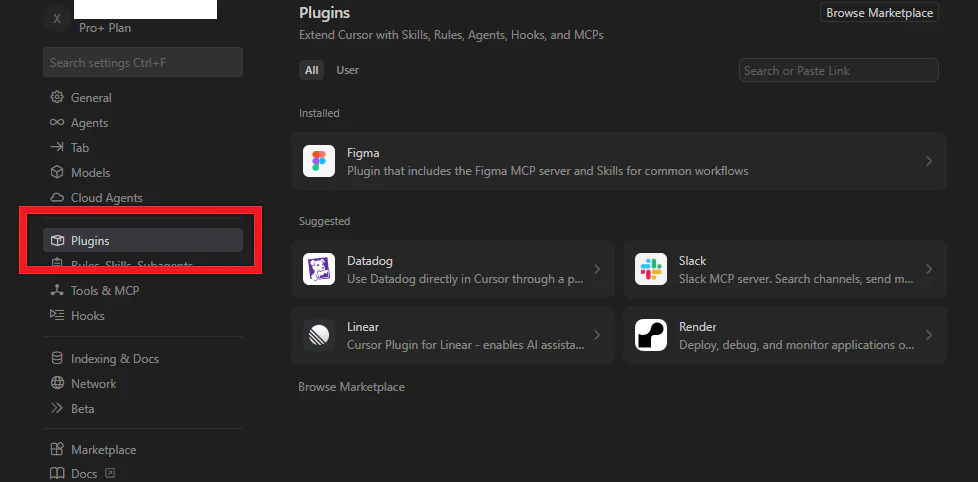Image resolution: width=978 pixels, height=482 pixels.
Task: Click the Browse Marketplace link below suggestions
Action: point(351,387)
